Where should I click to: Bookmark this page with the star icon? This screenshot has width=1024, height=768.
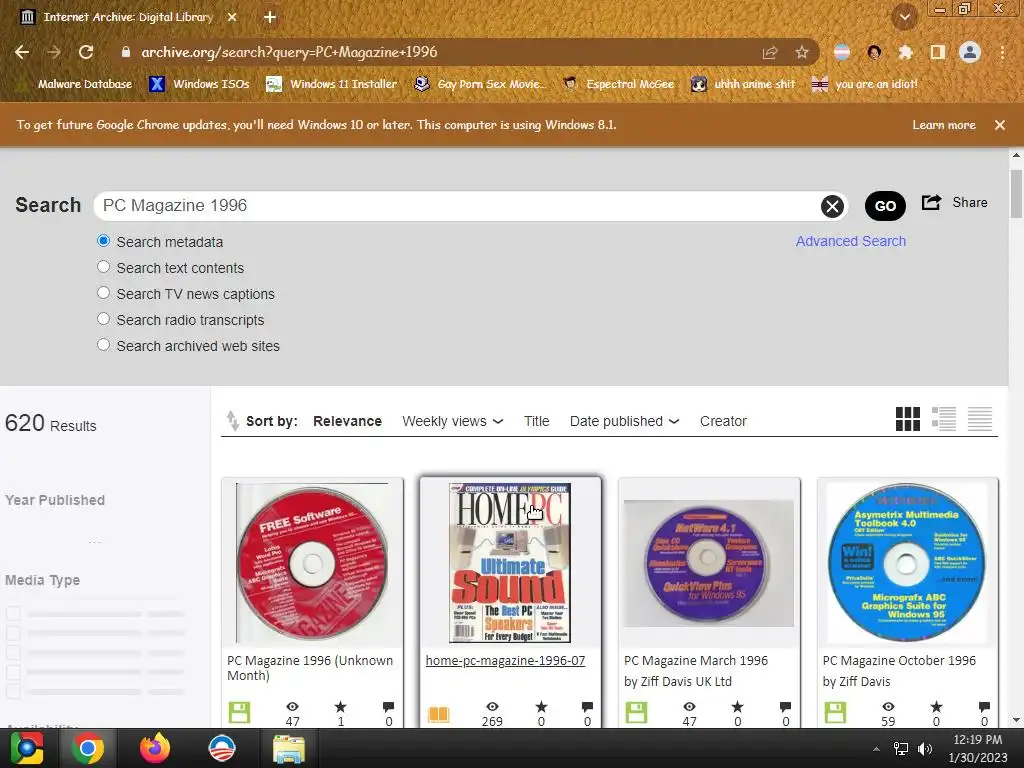pos(802,52)
